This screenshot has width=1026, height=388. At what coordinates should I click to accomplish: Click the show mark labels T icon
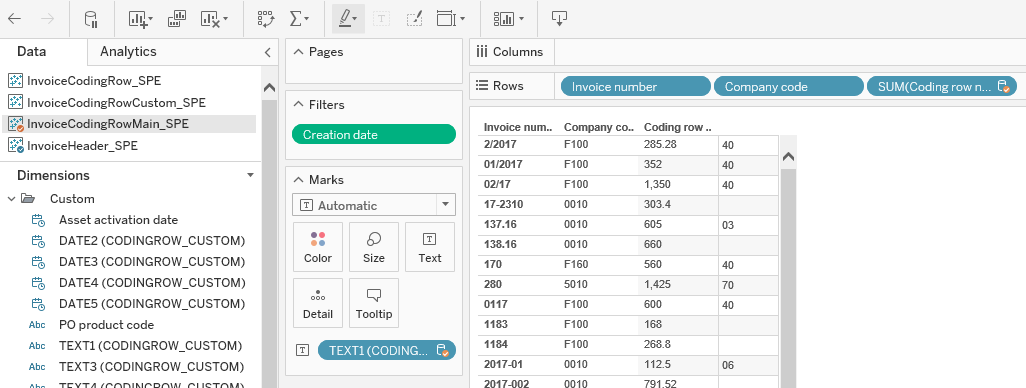tap(381, 19)
